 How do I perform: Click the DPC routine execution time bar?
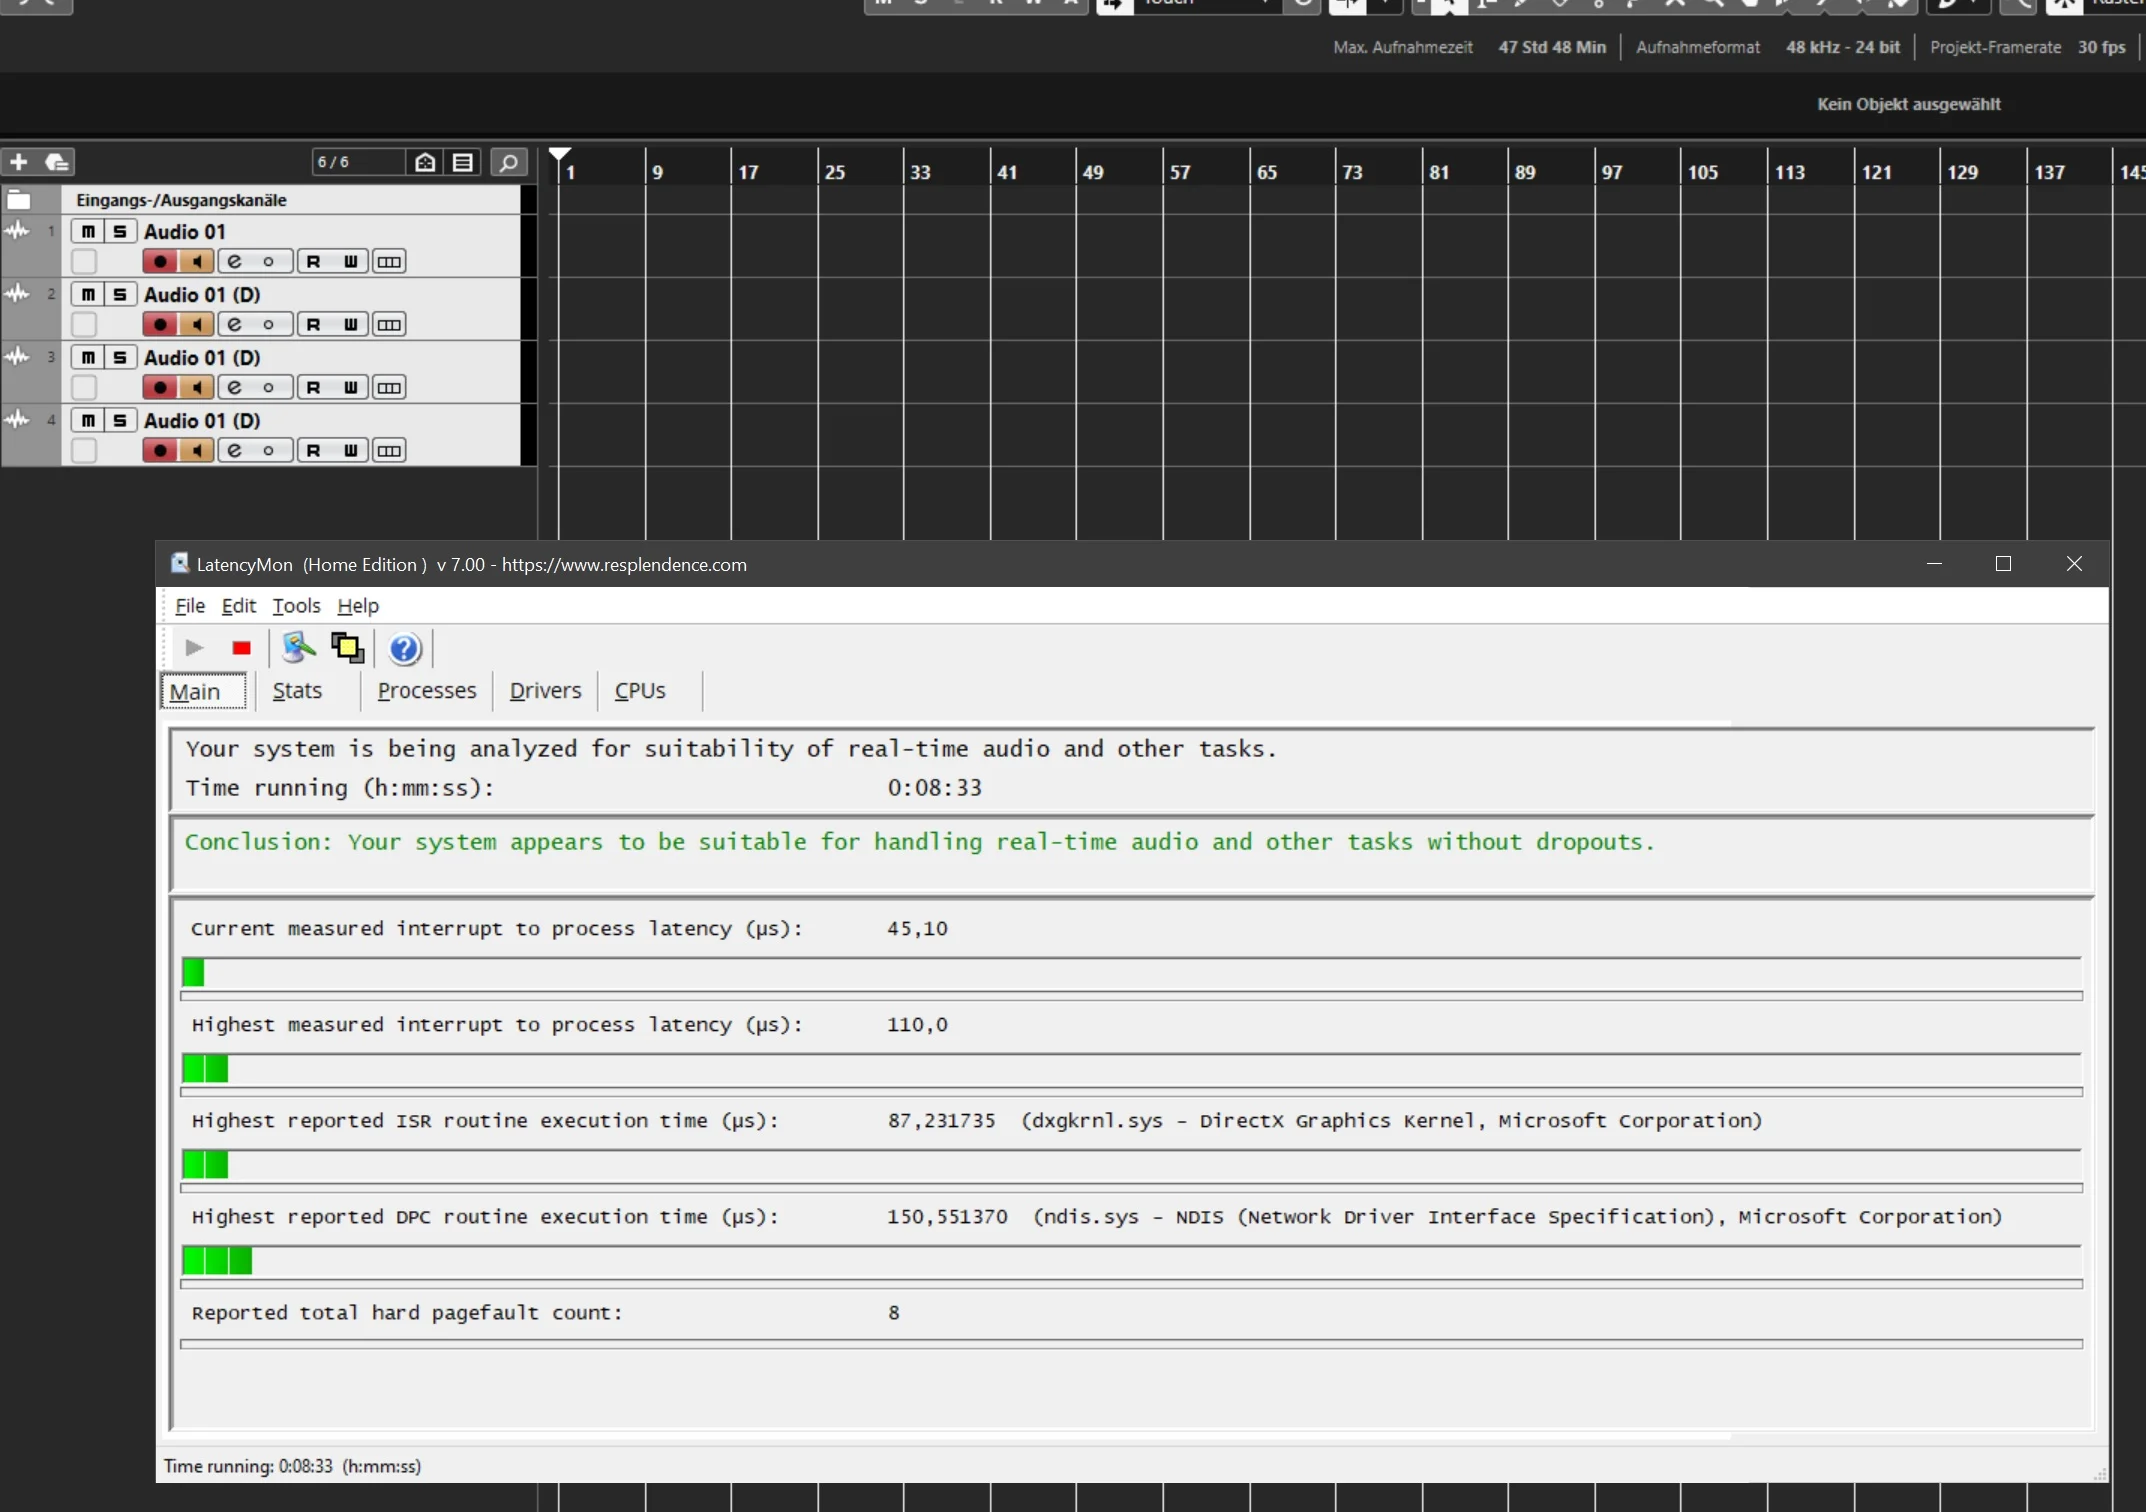[x=1131, y=1261]
